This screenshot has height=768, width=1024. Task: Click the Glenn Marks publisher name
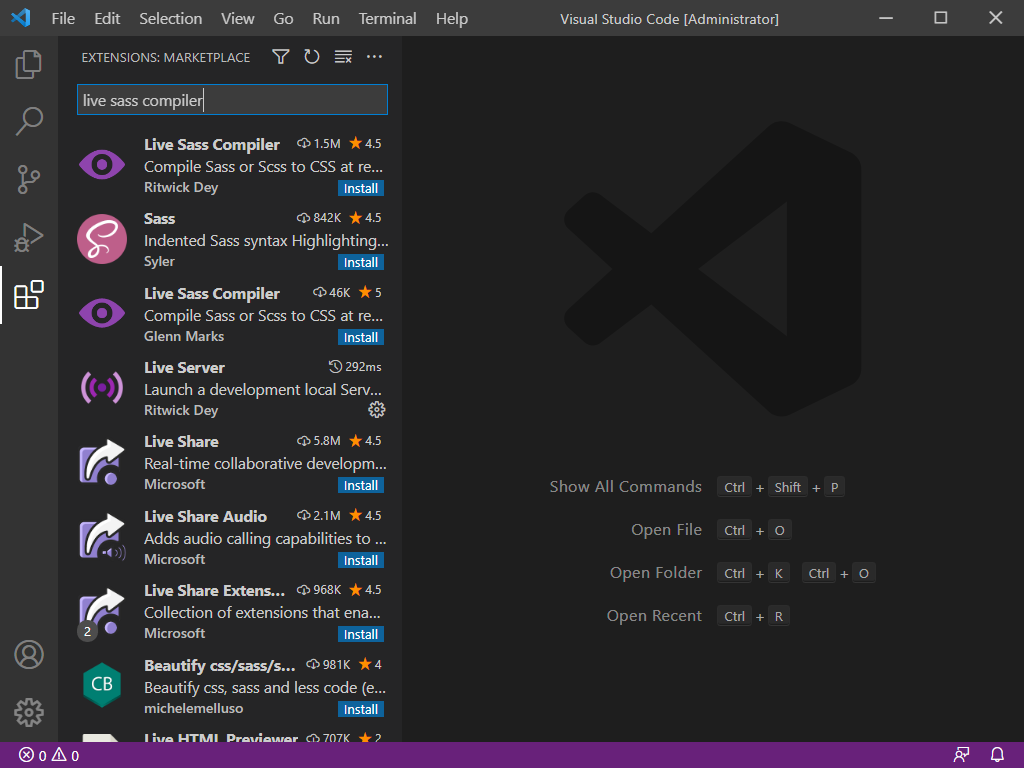184,336
